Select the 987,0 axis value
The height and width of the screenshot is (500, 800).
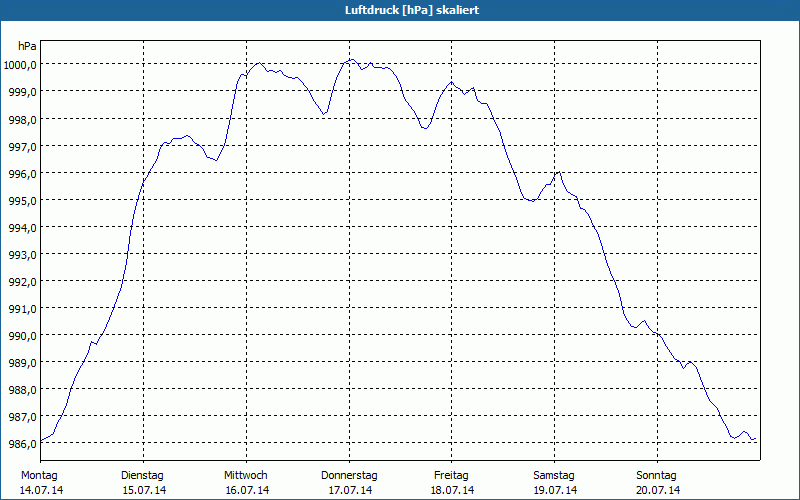coord(23,417)
